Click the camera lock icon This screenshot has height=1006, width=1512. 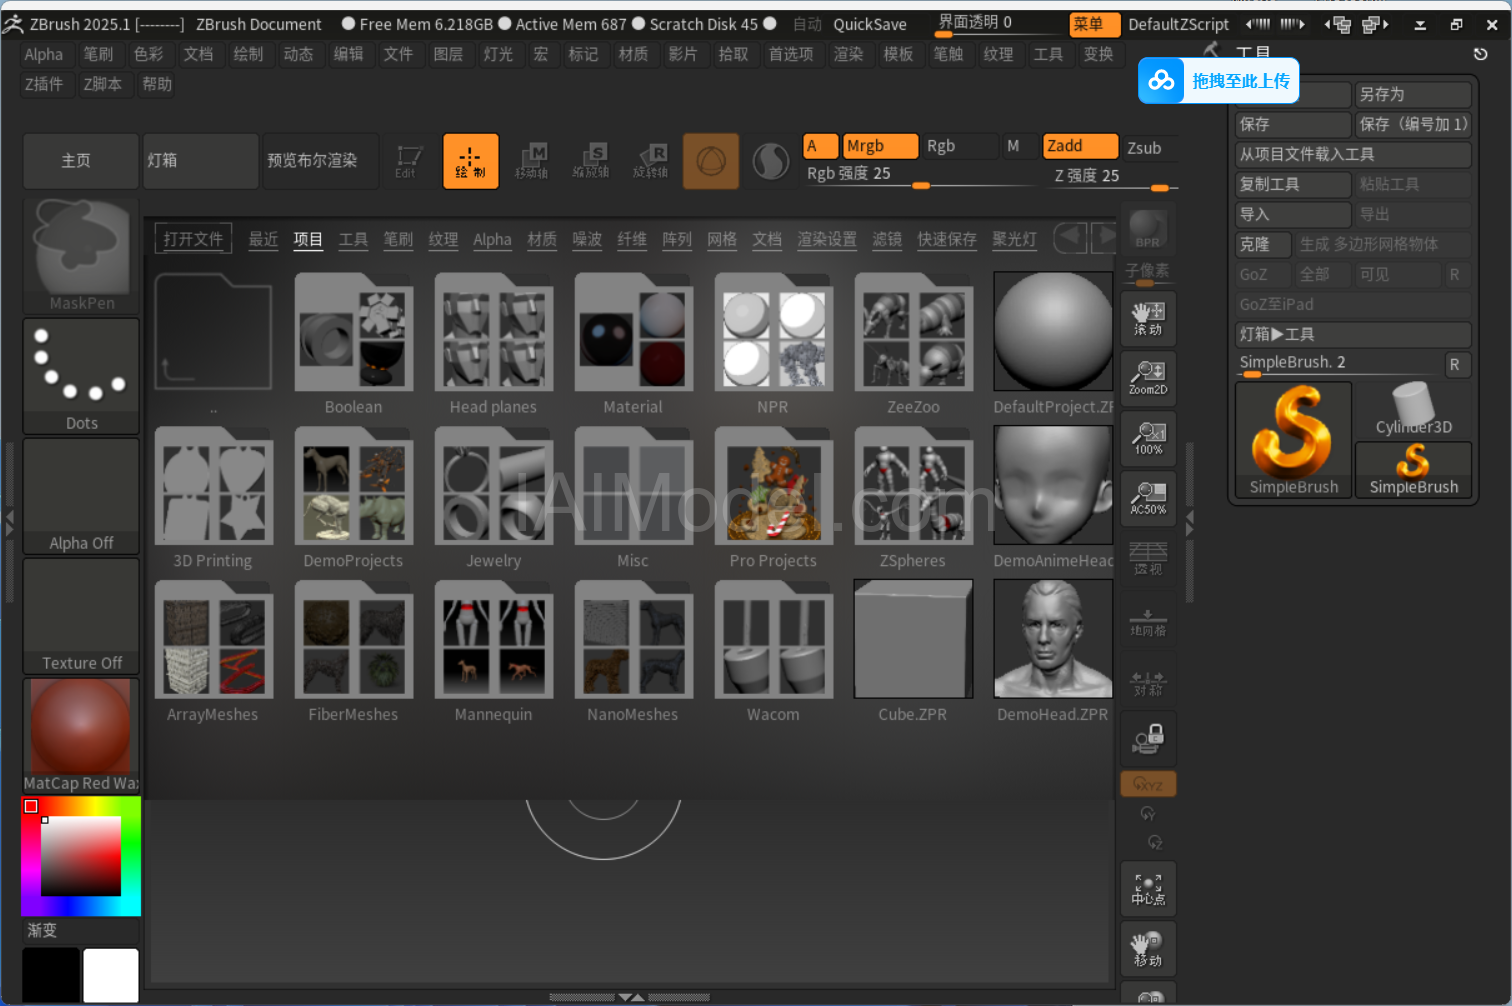click(1148, 740)
